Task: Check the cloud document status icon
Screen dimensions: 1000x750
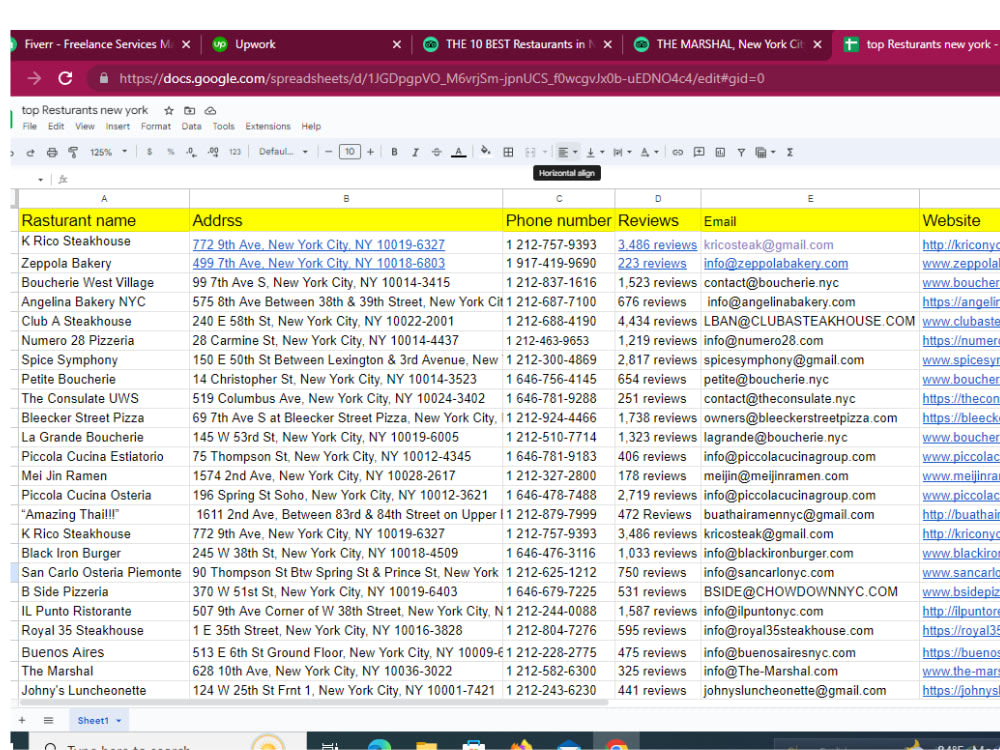Action: (x=210, y=110)
